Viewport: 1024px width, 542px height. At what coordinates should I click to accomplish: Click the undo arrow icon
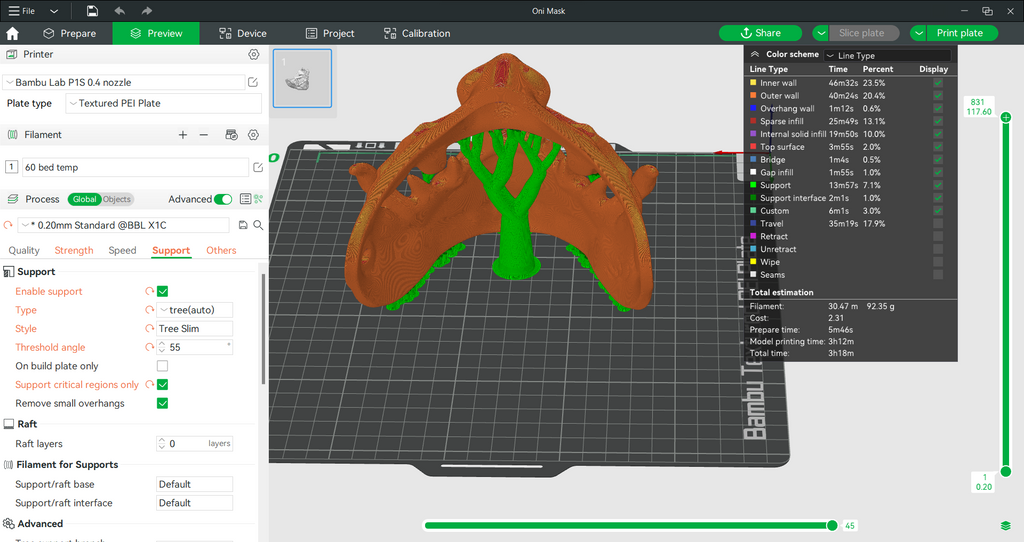tap(120, 10)
